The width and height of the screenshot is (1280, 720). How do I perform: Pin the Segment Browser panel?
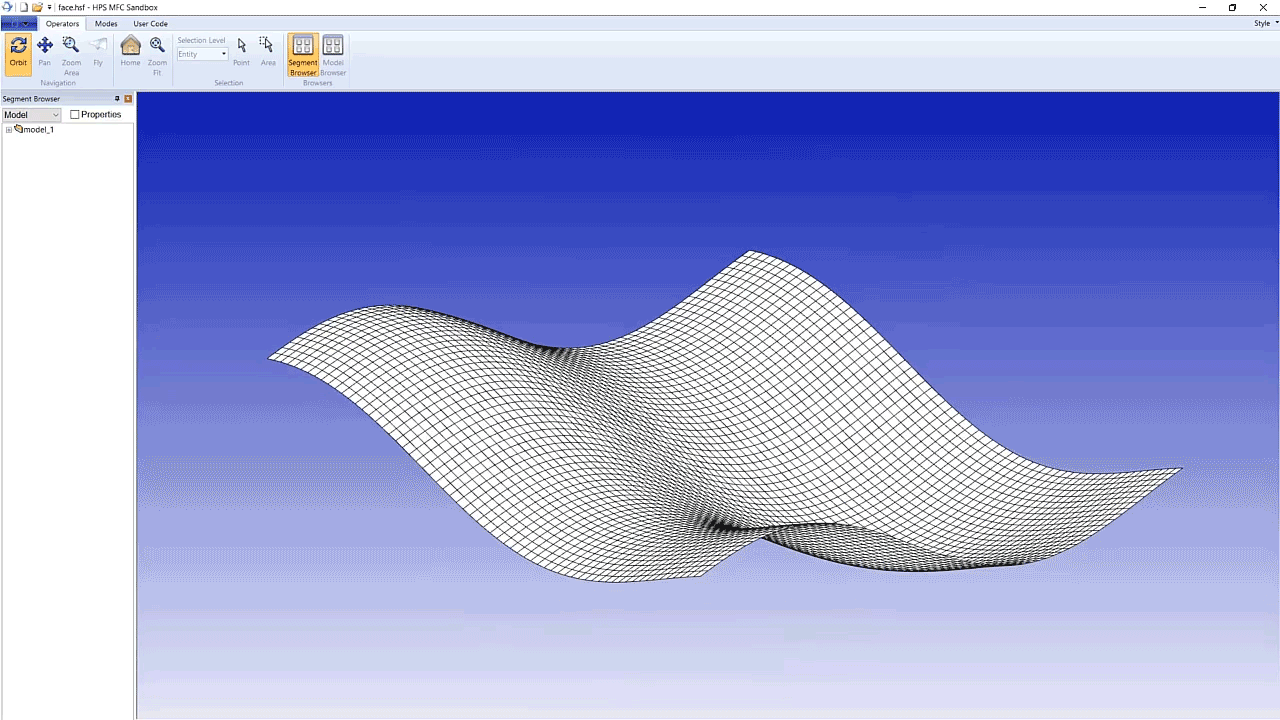[x=117, y=99]
